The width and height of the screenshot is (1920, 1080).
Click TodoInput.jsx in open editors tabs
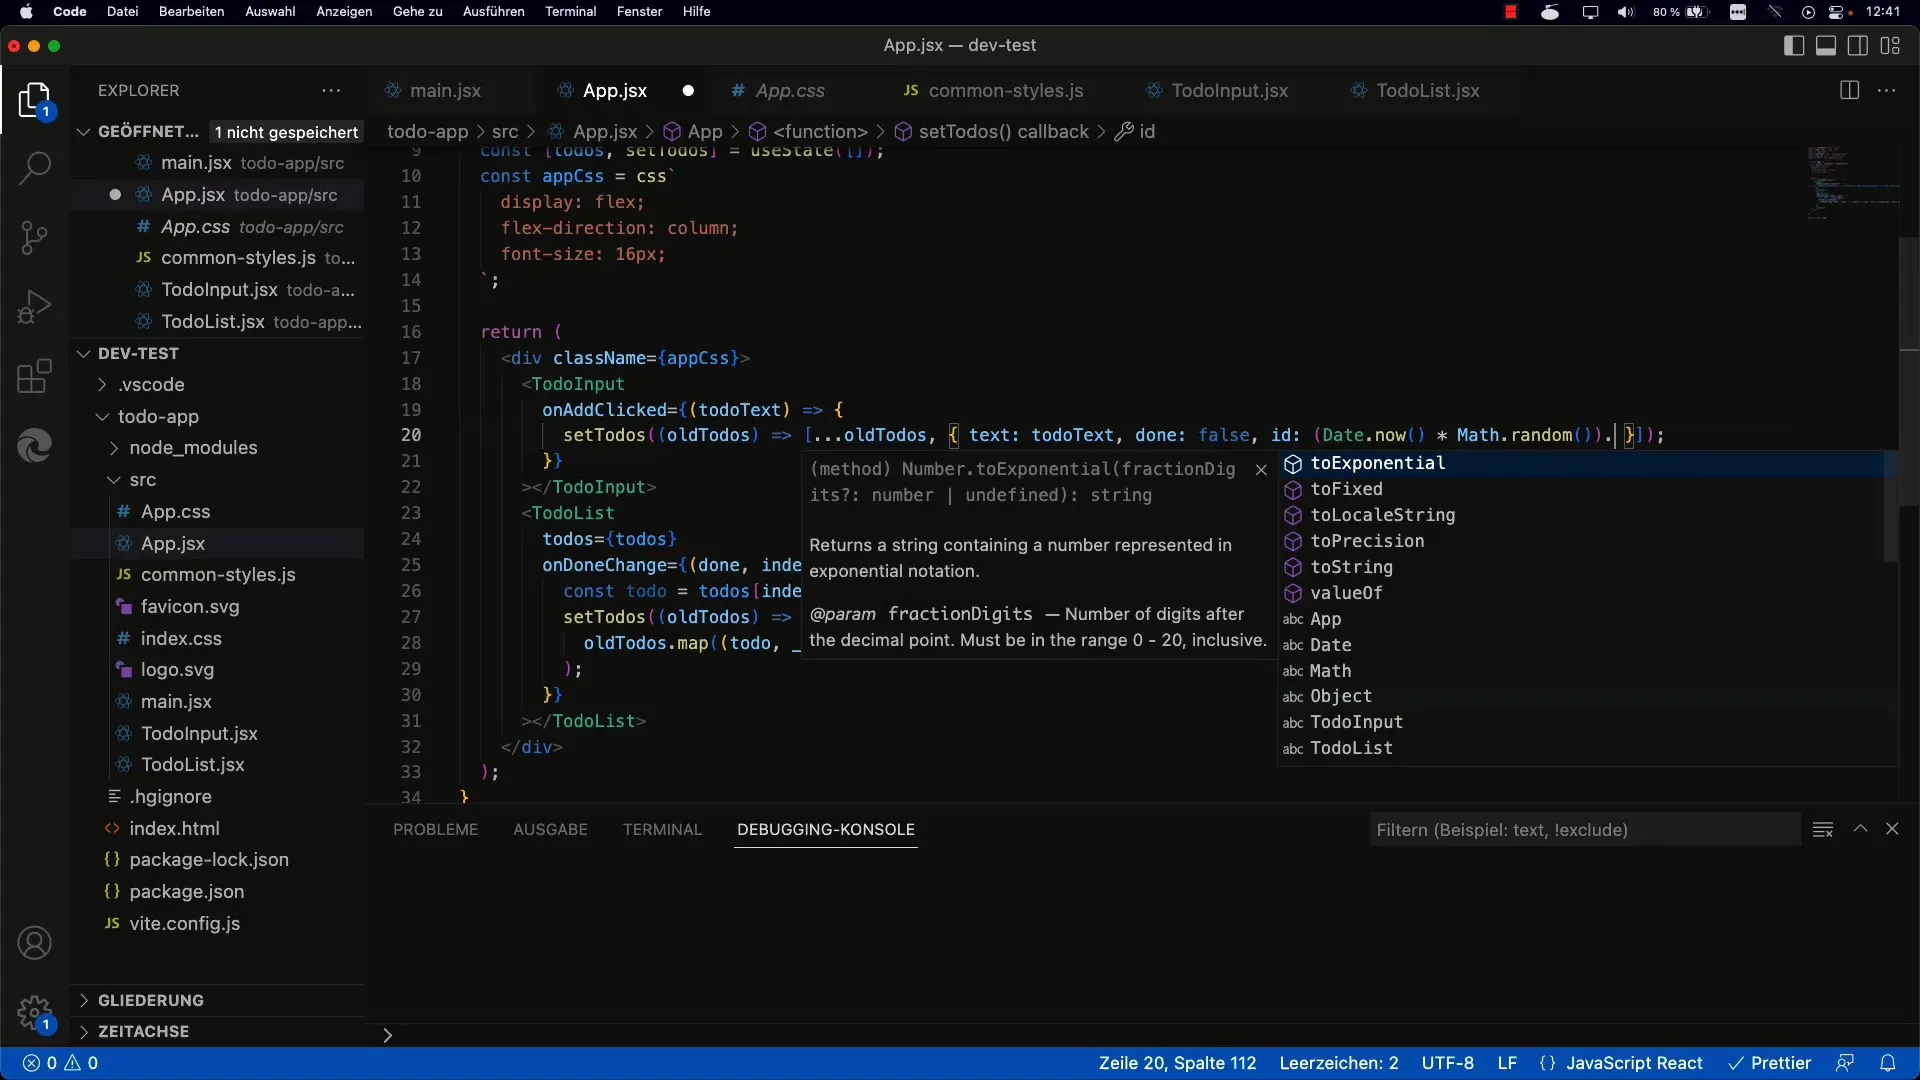(1229, 90)
